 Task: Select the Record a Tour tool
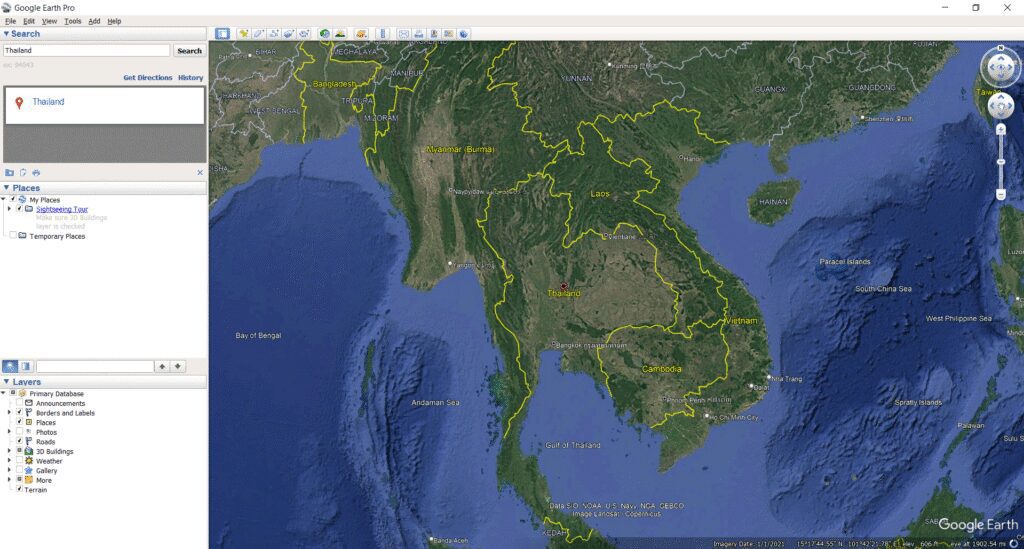(304, 33)
